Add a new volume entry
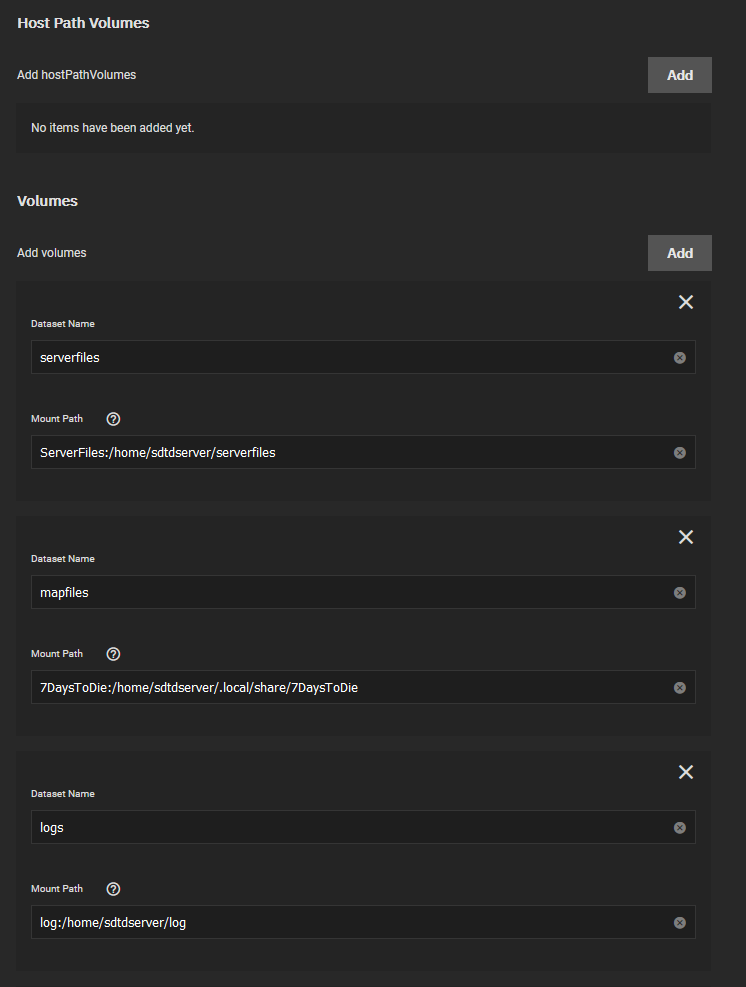The image size is (746, 987). click(x=680, y=253)
